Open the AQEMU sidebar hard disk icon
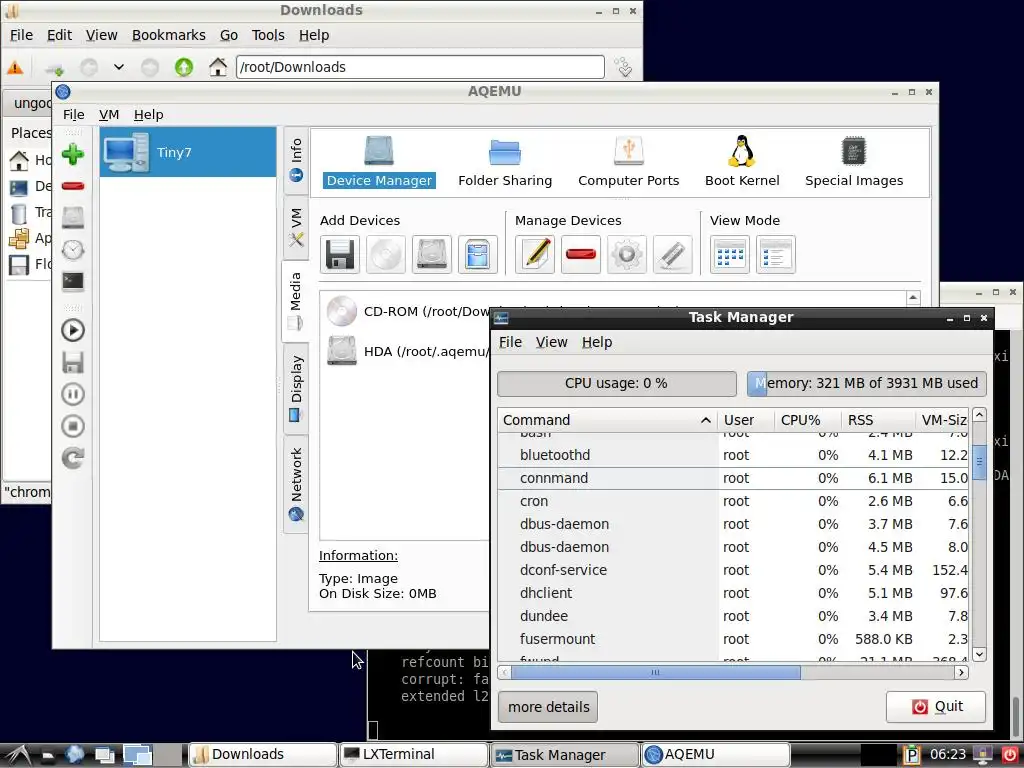 [x=72, y=217]
